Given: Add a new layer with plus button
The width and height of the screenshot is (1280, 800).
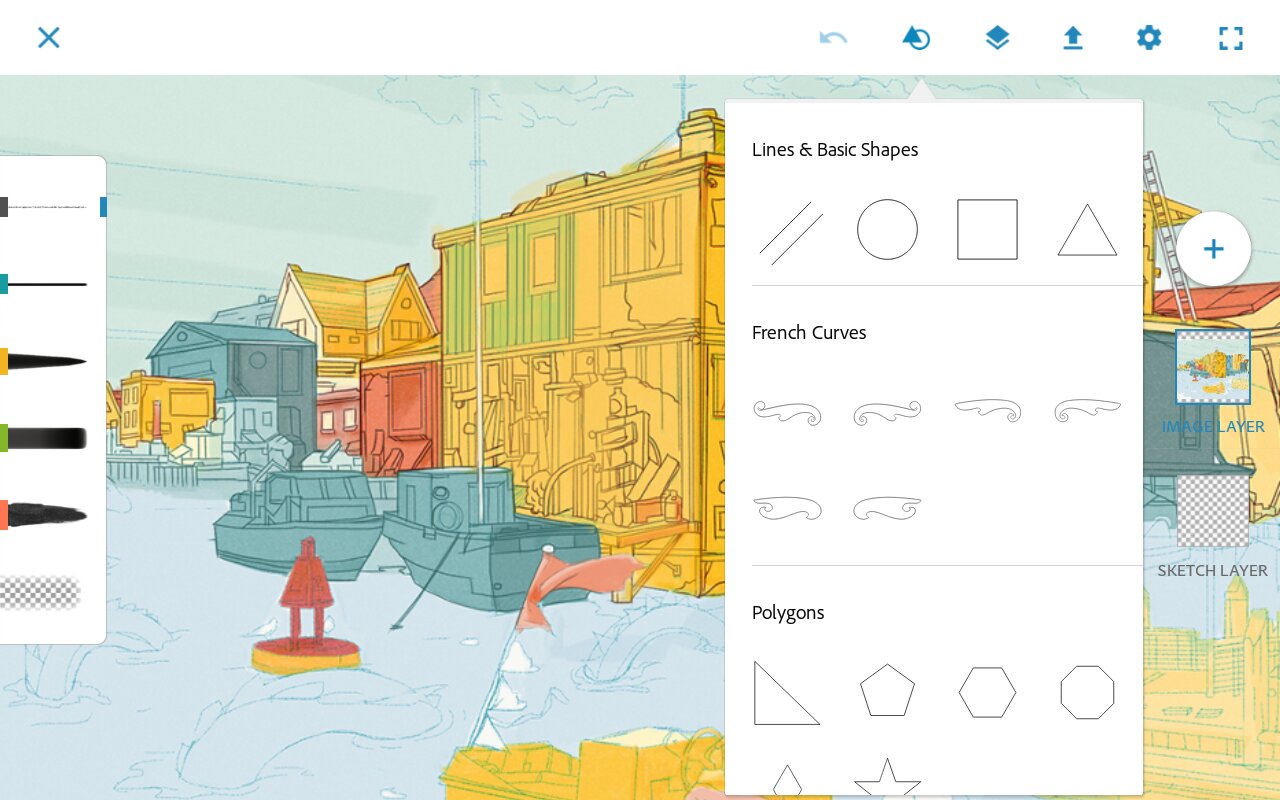Looking at the screenshot, I should [1213, 249].
